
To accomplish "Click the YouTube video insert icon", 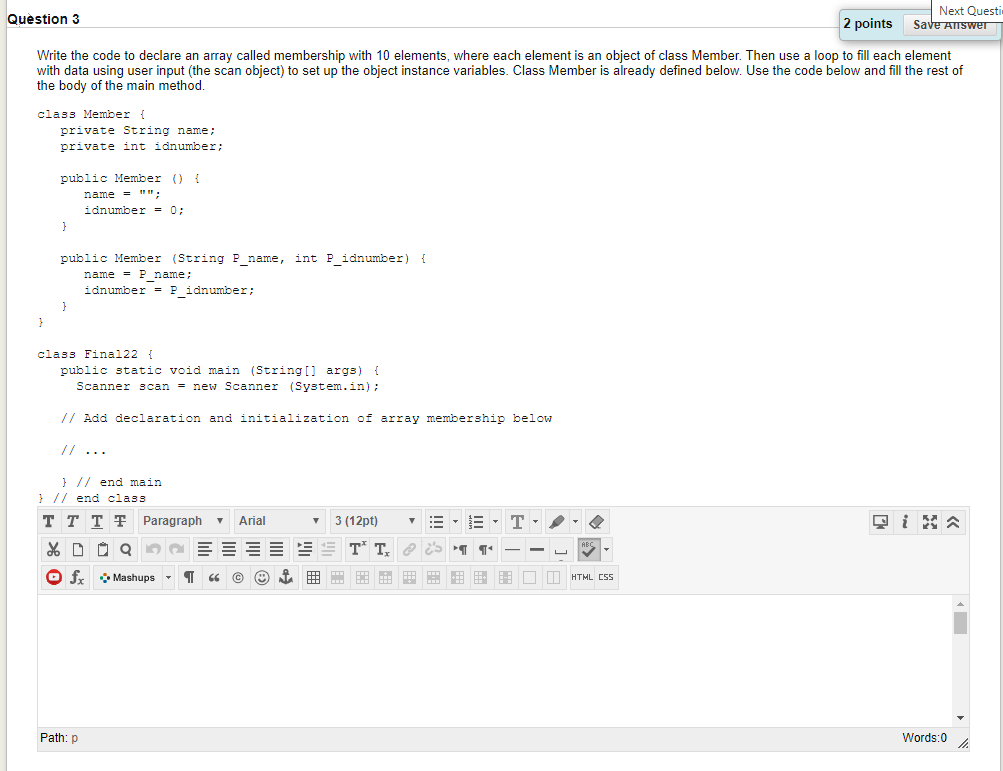I will coord(54,577).
